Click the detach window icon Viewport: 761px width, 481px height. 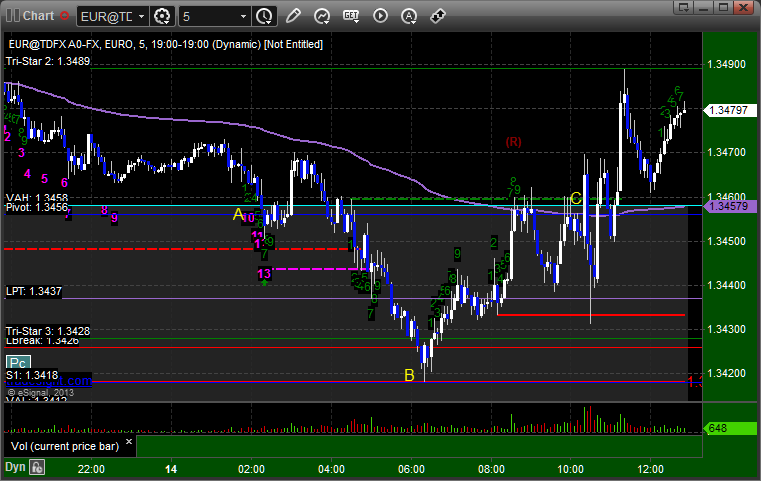pyautogui.click(x=684, y=7)
